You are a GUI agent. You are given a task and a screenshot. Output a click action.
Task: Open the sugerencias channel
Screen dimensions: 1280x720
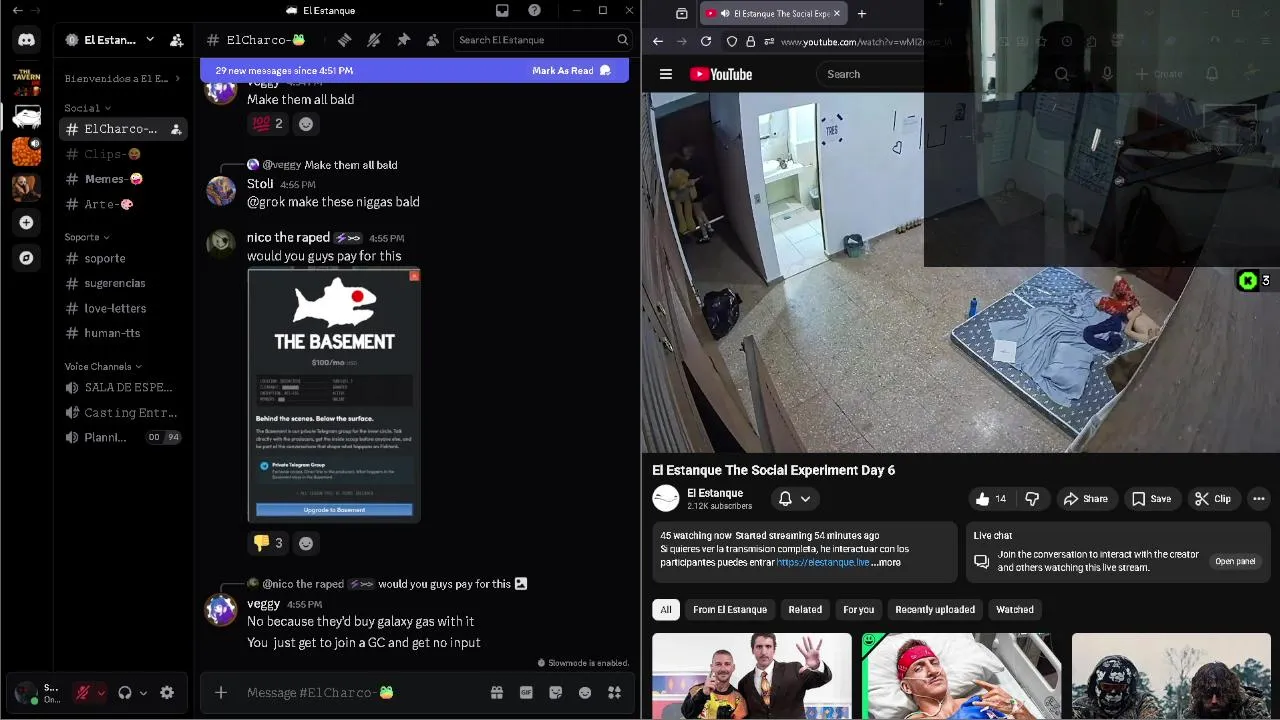tap(123, 283)
